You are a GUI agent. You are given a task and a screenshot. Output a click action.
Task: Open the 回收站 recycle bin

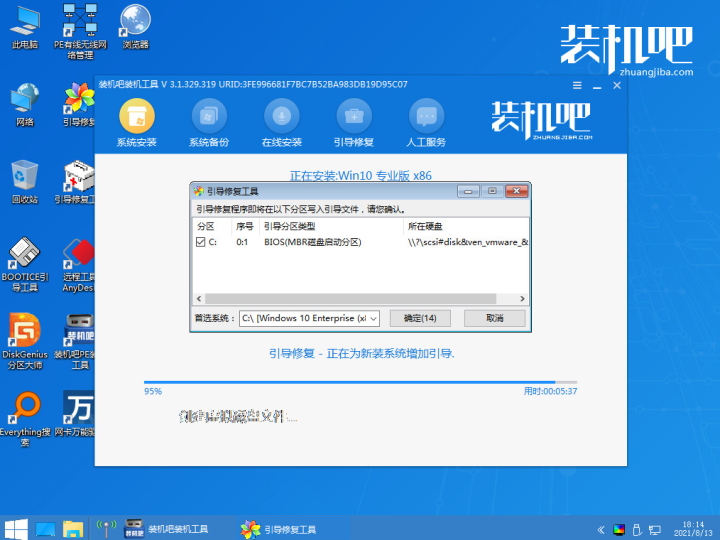25,182
